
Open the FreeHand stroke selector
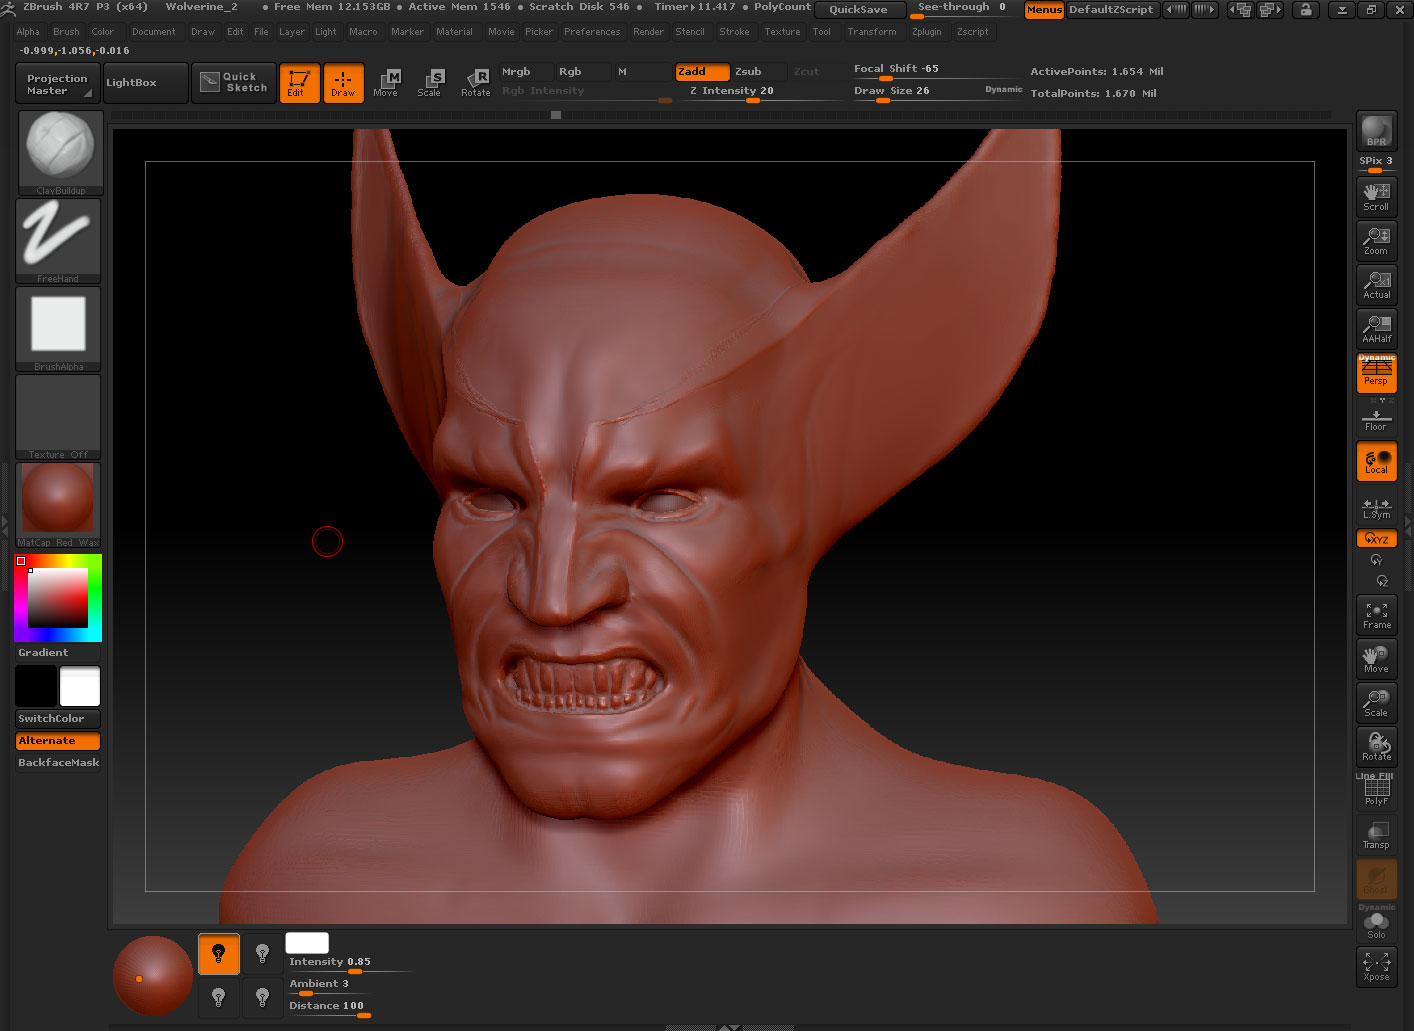click(59, 241)
